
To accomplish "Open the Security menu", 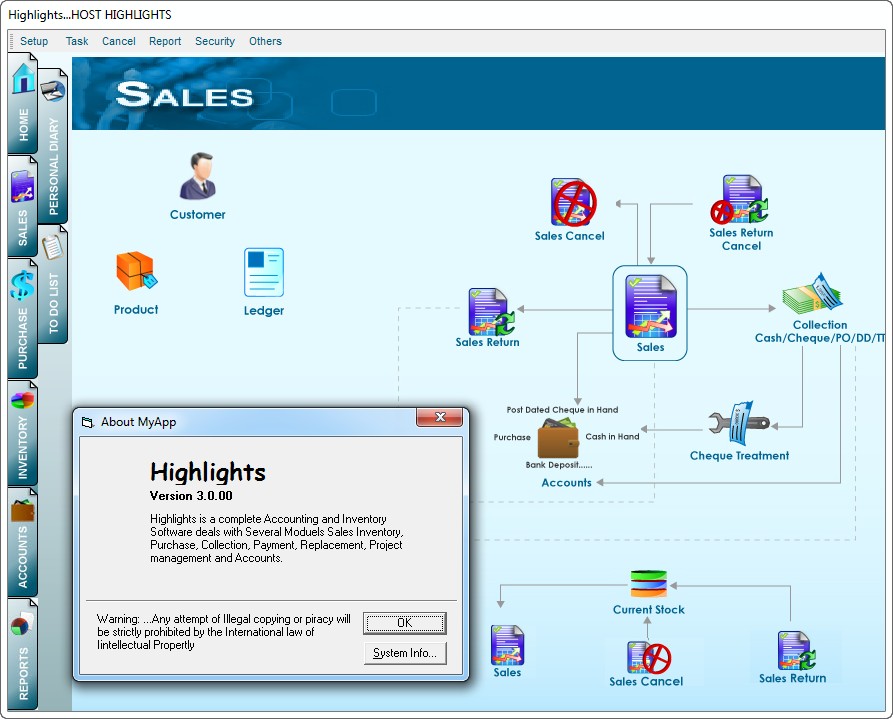I will pos(215,41).
